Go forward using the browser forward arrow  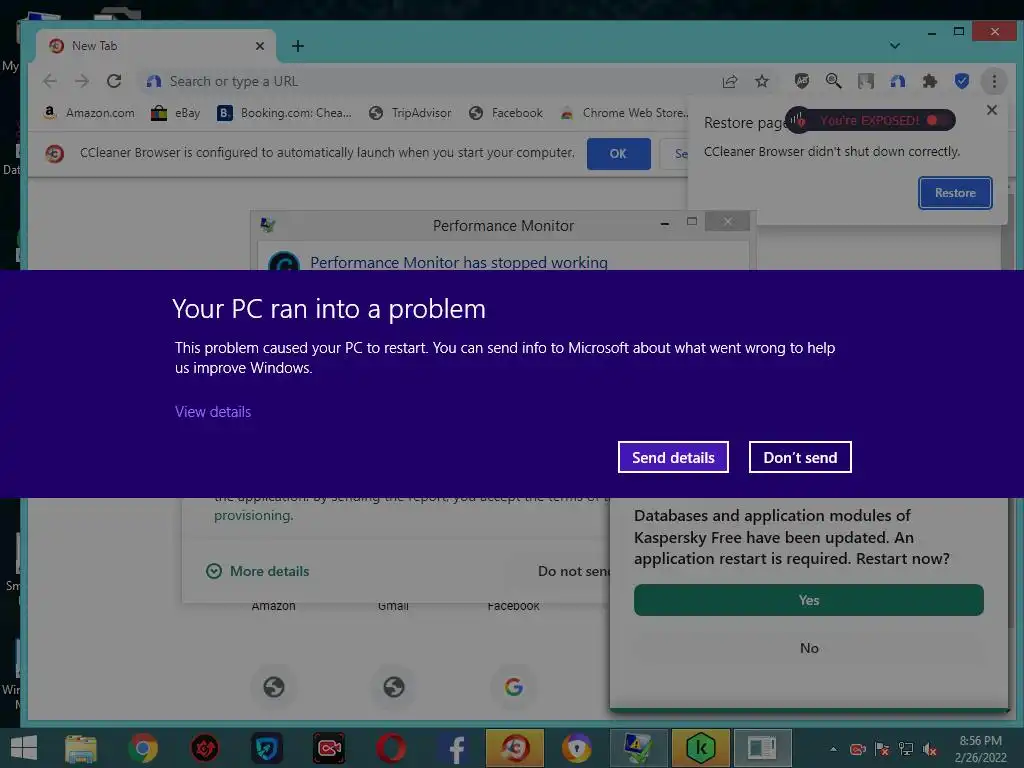click(x=82, y=81)
